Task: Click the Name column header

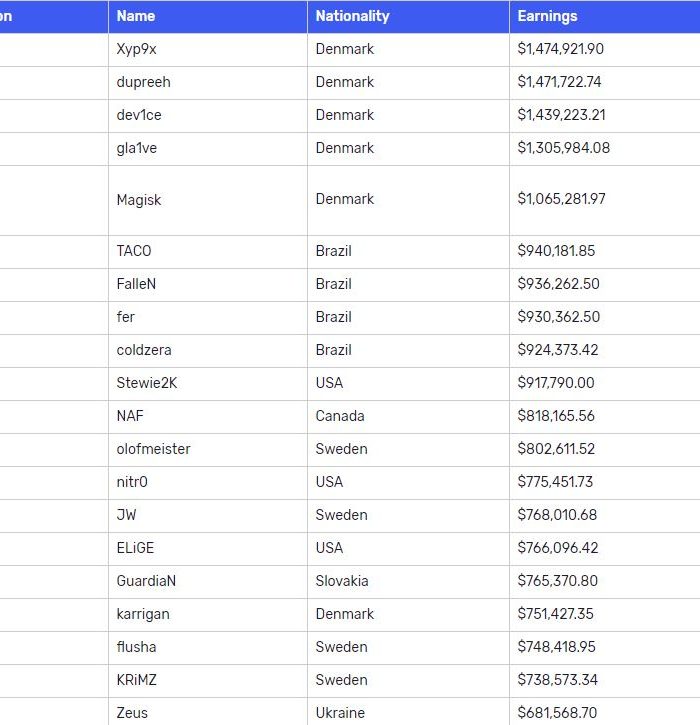Action: (x=136, y=16)
